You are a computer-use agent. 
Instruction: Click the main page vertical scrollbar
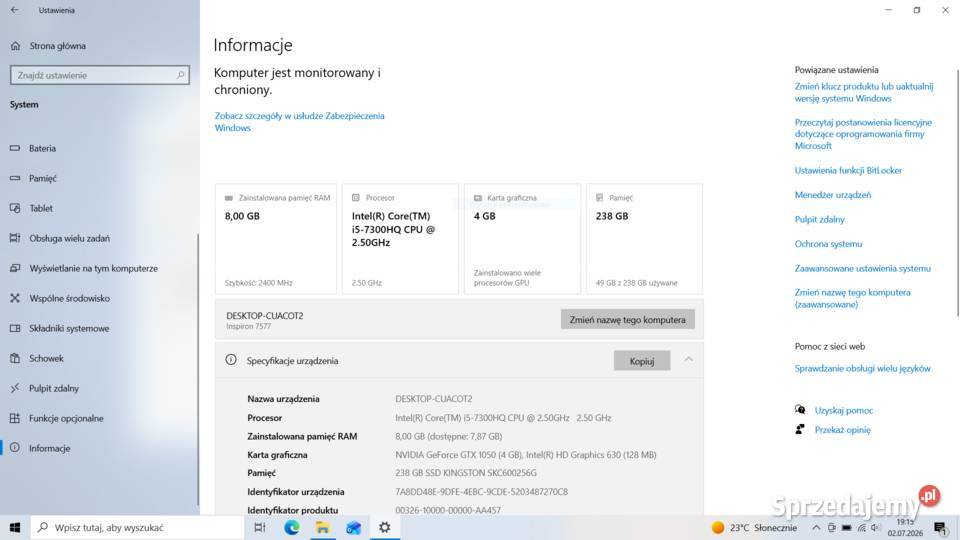point(958,193)
